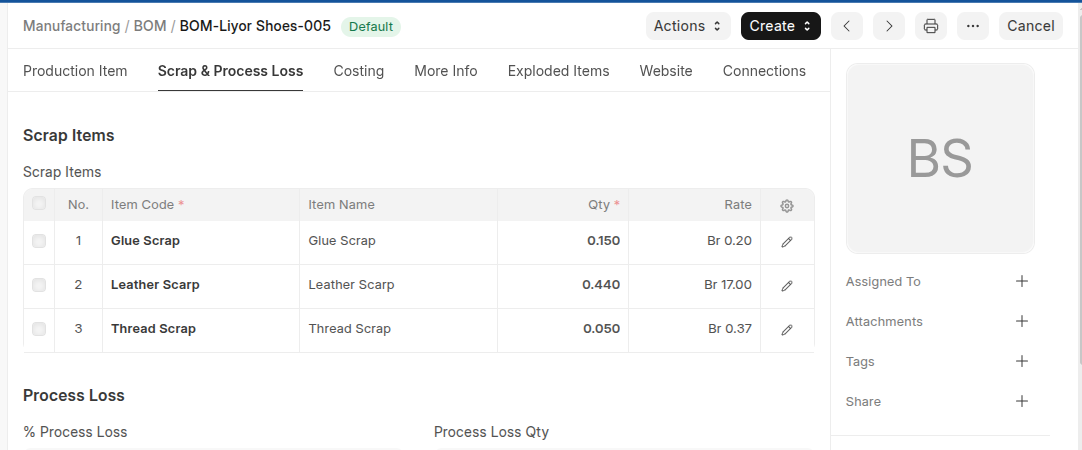
Task: Add an attachment using the plus icon
Action: 1022,322
